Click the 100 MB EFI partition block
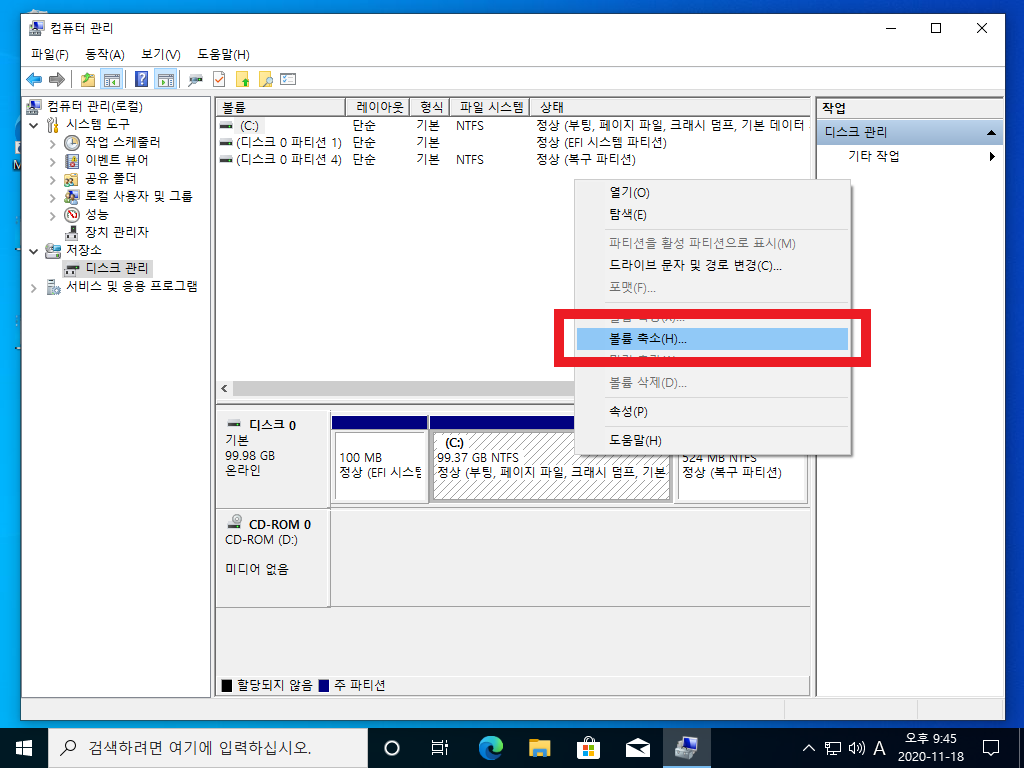The width and height of the screenshot is (1024, 768). point(380,465)
